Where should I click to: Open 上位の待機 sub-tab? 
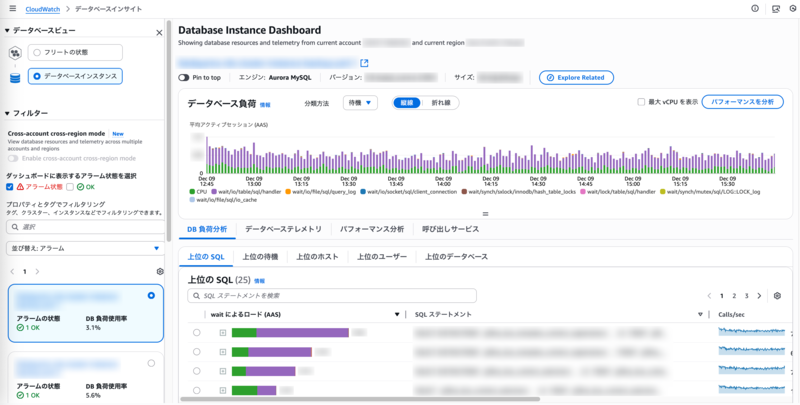pos(260,257)
